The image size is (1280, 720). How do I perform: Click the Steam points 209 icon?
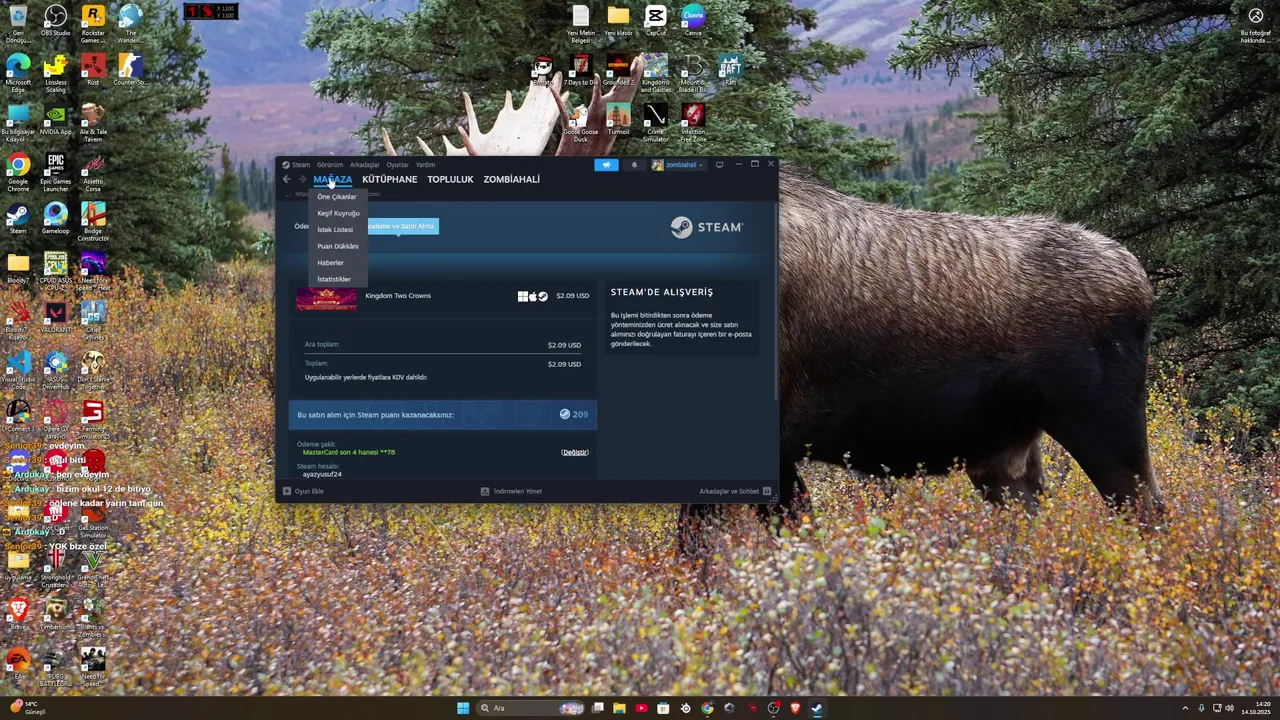565,414
